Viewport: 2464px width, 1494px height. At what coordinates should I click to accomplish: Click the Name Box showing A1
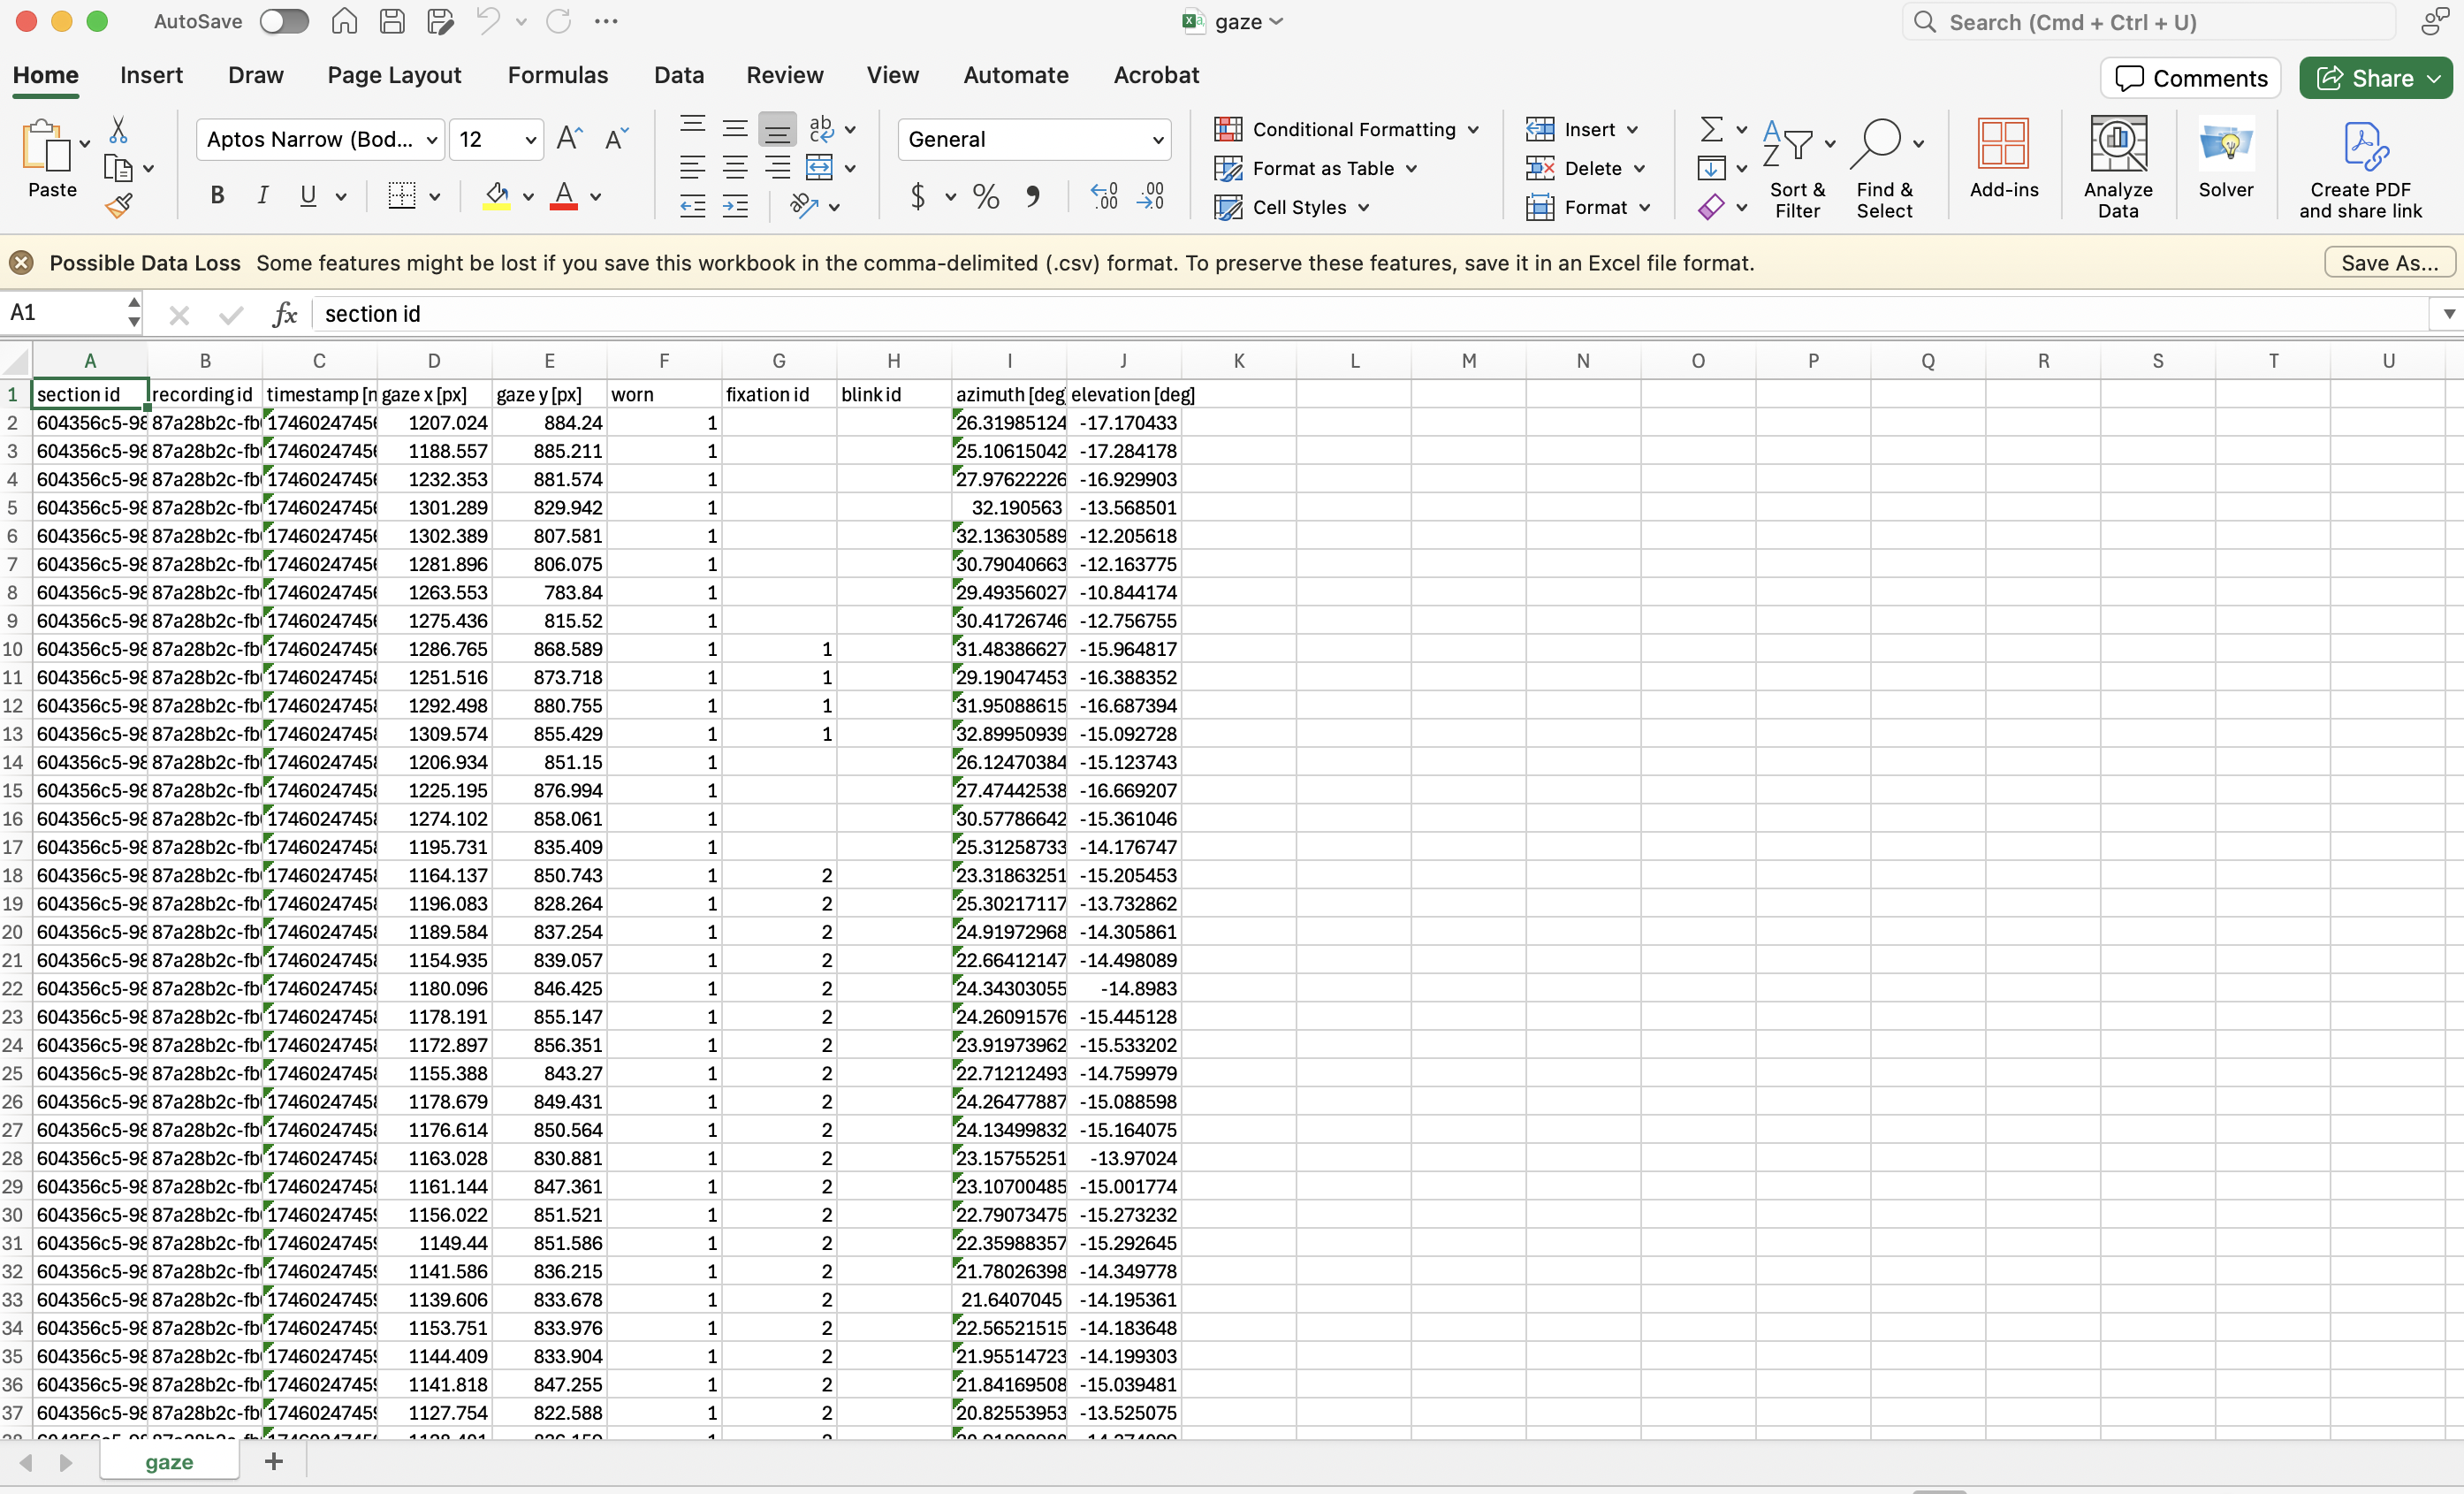(x=62, y=313)
